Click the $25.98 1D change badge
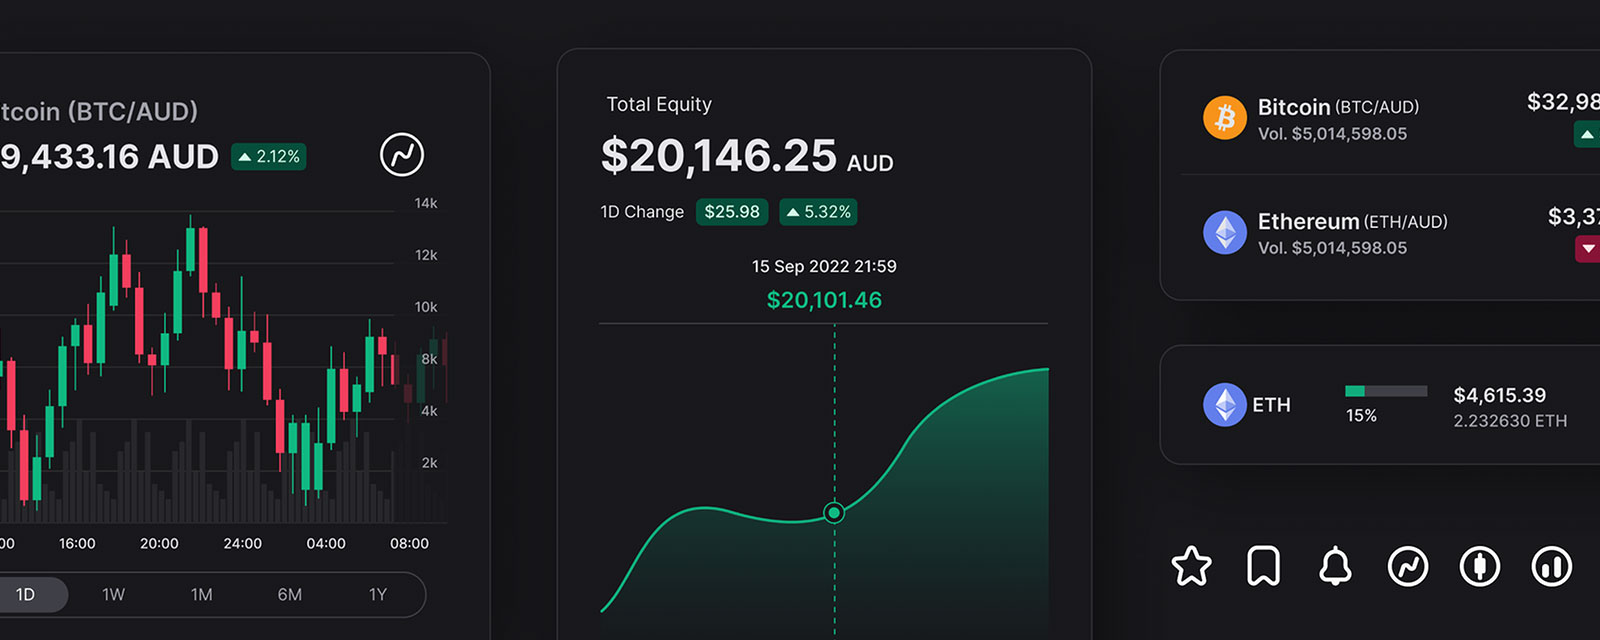Viewport: 1600px width, 640px height. 732,212
